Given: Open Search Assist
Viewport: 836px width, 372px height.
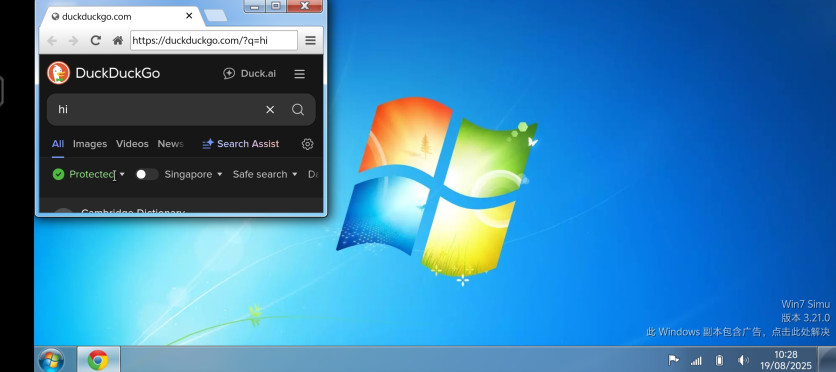Looking at the screenshot, I should [240, 144].
